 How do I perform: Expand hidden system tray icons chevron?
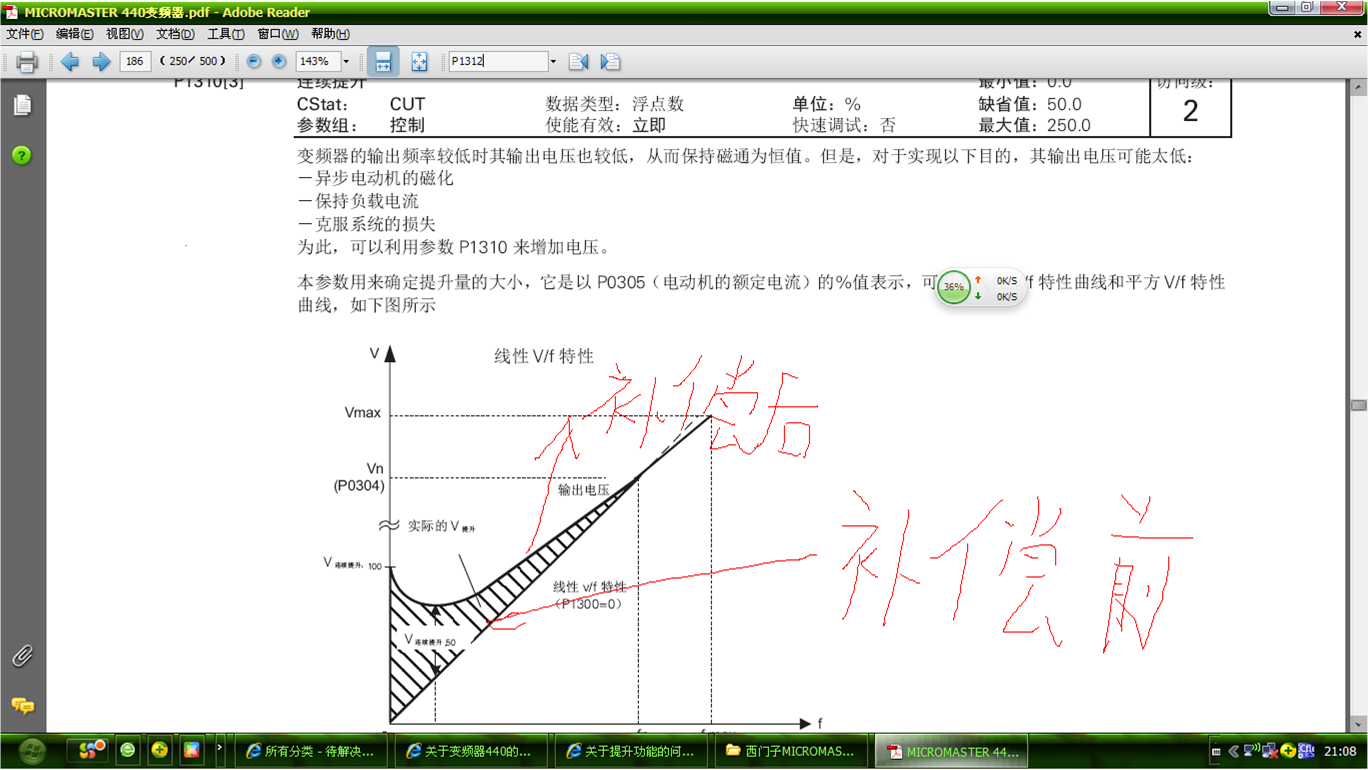1234,751
